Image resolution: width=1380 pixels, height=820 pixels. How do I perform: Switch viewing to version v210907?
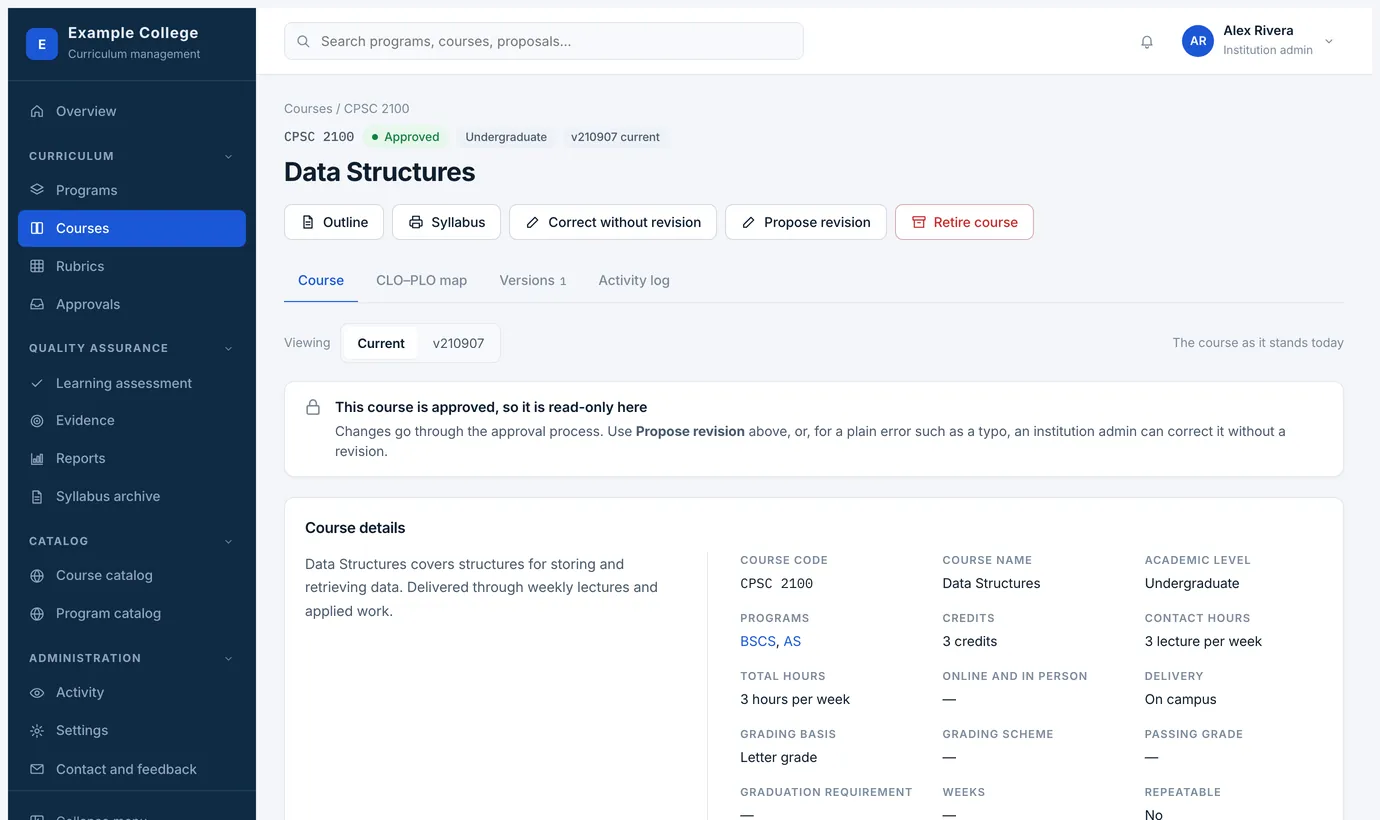point(458,343)
